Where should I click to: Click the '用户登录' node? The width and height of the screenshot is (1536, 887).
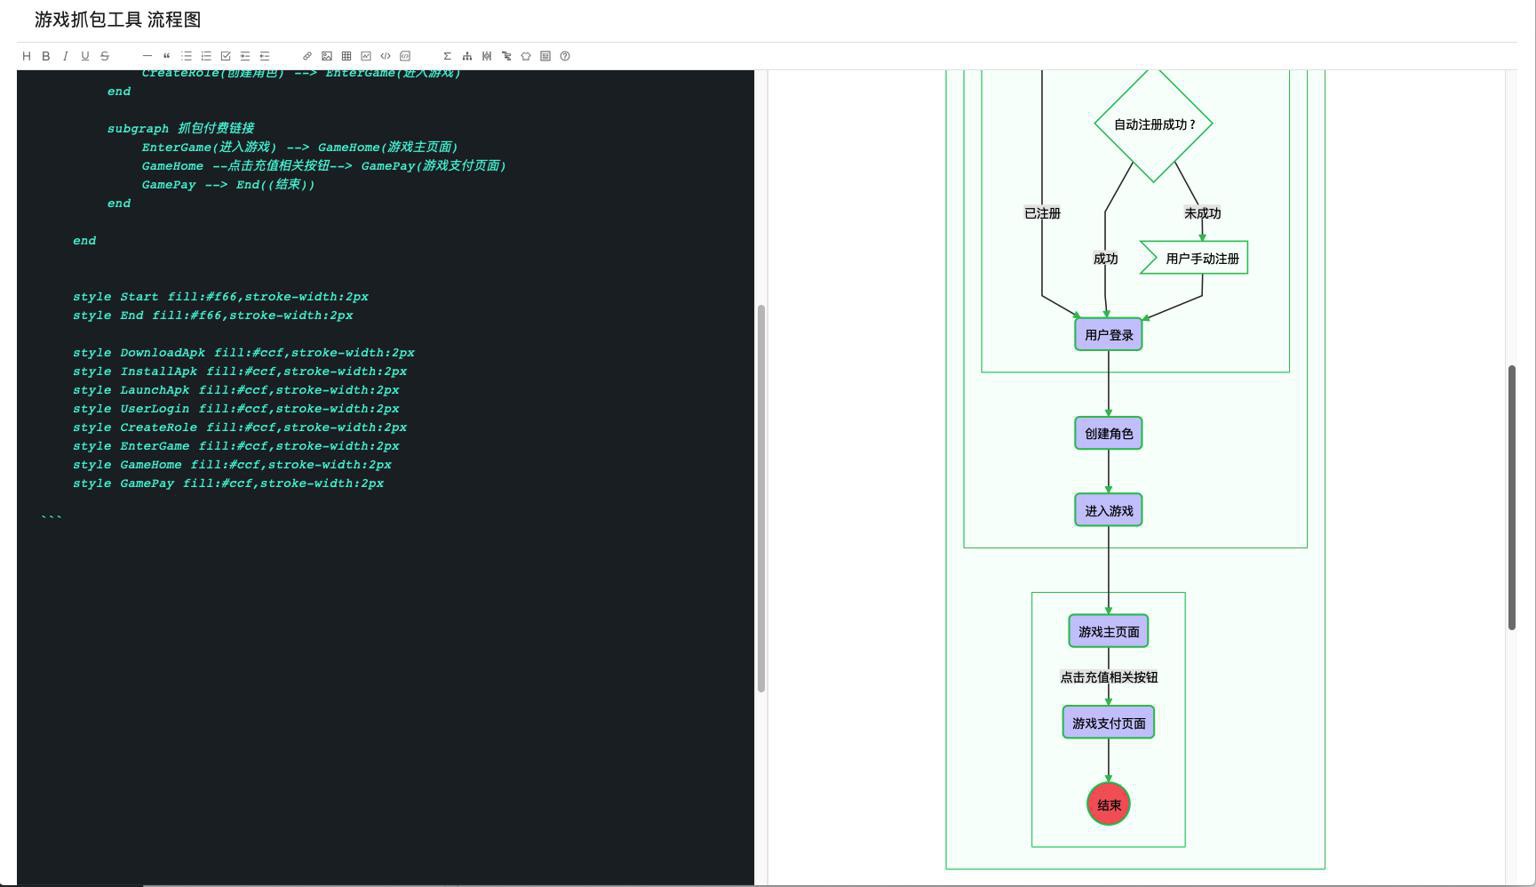[x=1109, y=335]
